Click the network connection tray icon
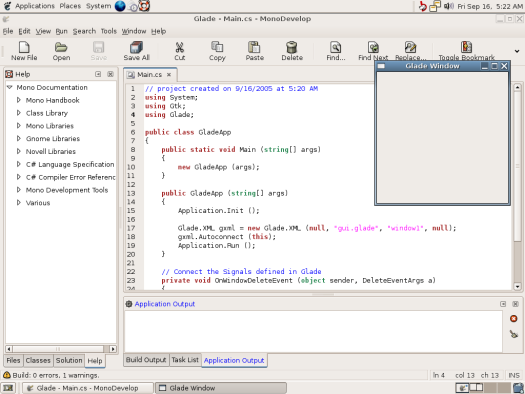 pyautogui.click(x=435, y=6)
